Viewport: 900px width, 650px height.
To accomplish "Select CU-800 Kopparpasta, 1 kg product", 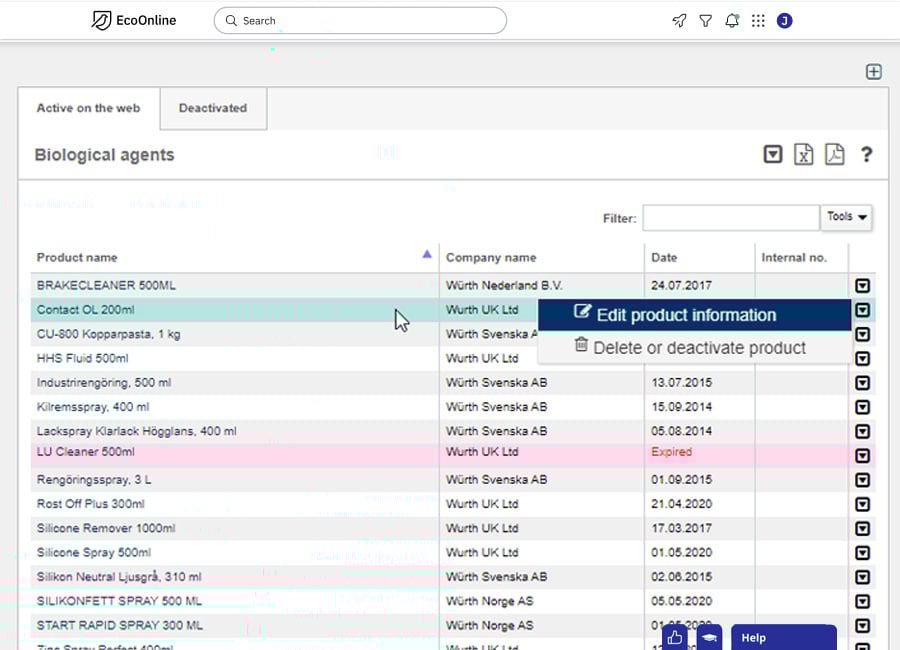I will tap(108, 334).
